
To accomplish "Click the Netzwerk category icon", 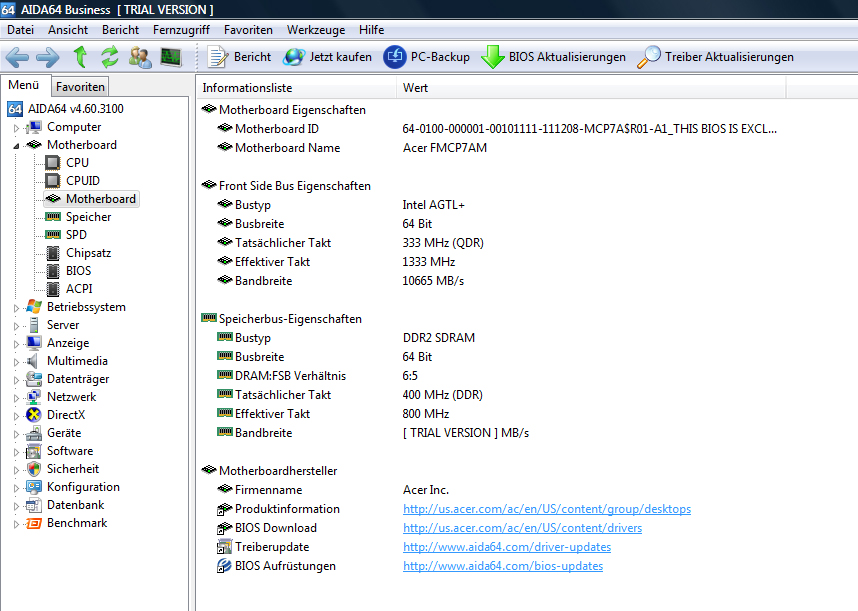I will point(34,397).
